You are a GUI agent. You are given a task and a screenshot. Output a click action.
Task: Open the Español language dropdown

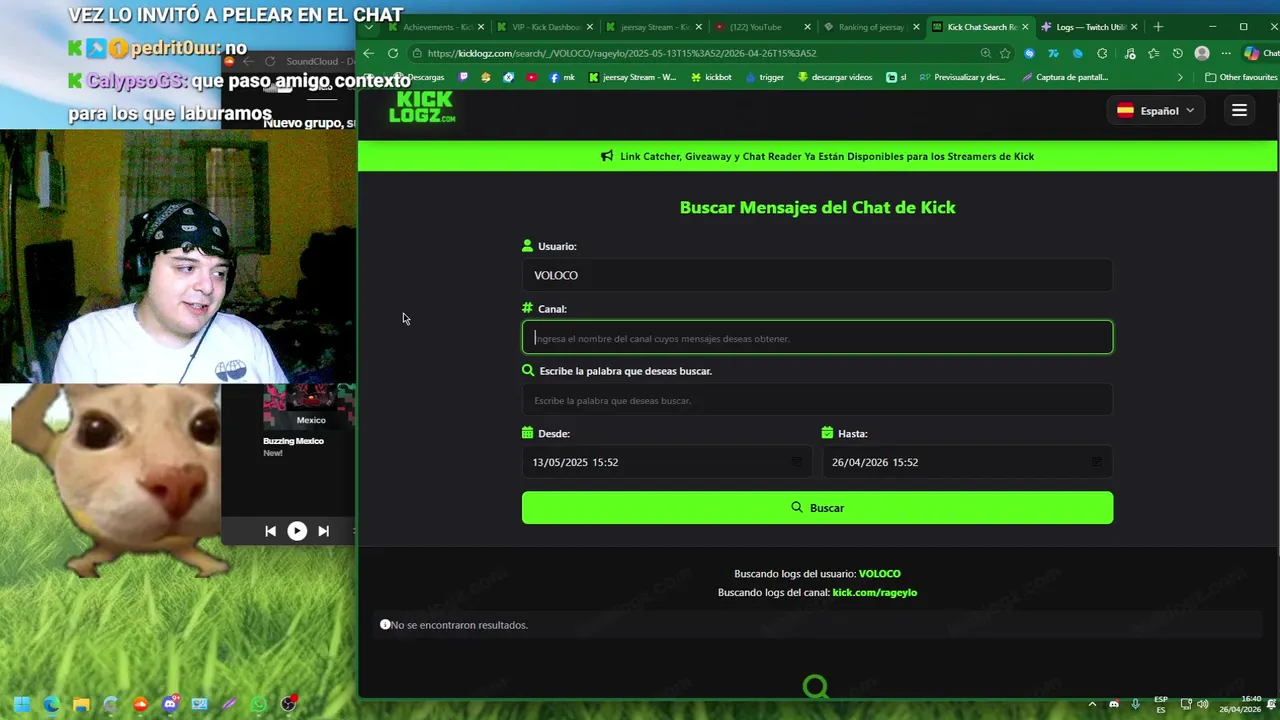click(x=1155, y=111)
